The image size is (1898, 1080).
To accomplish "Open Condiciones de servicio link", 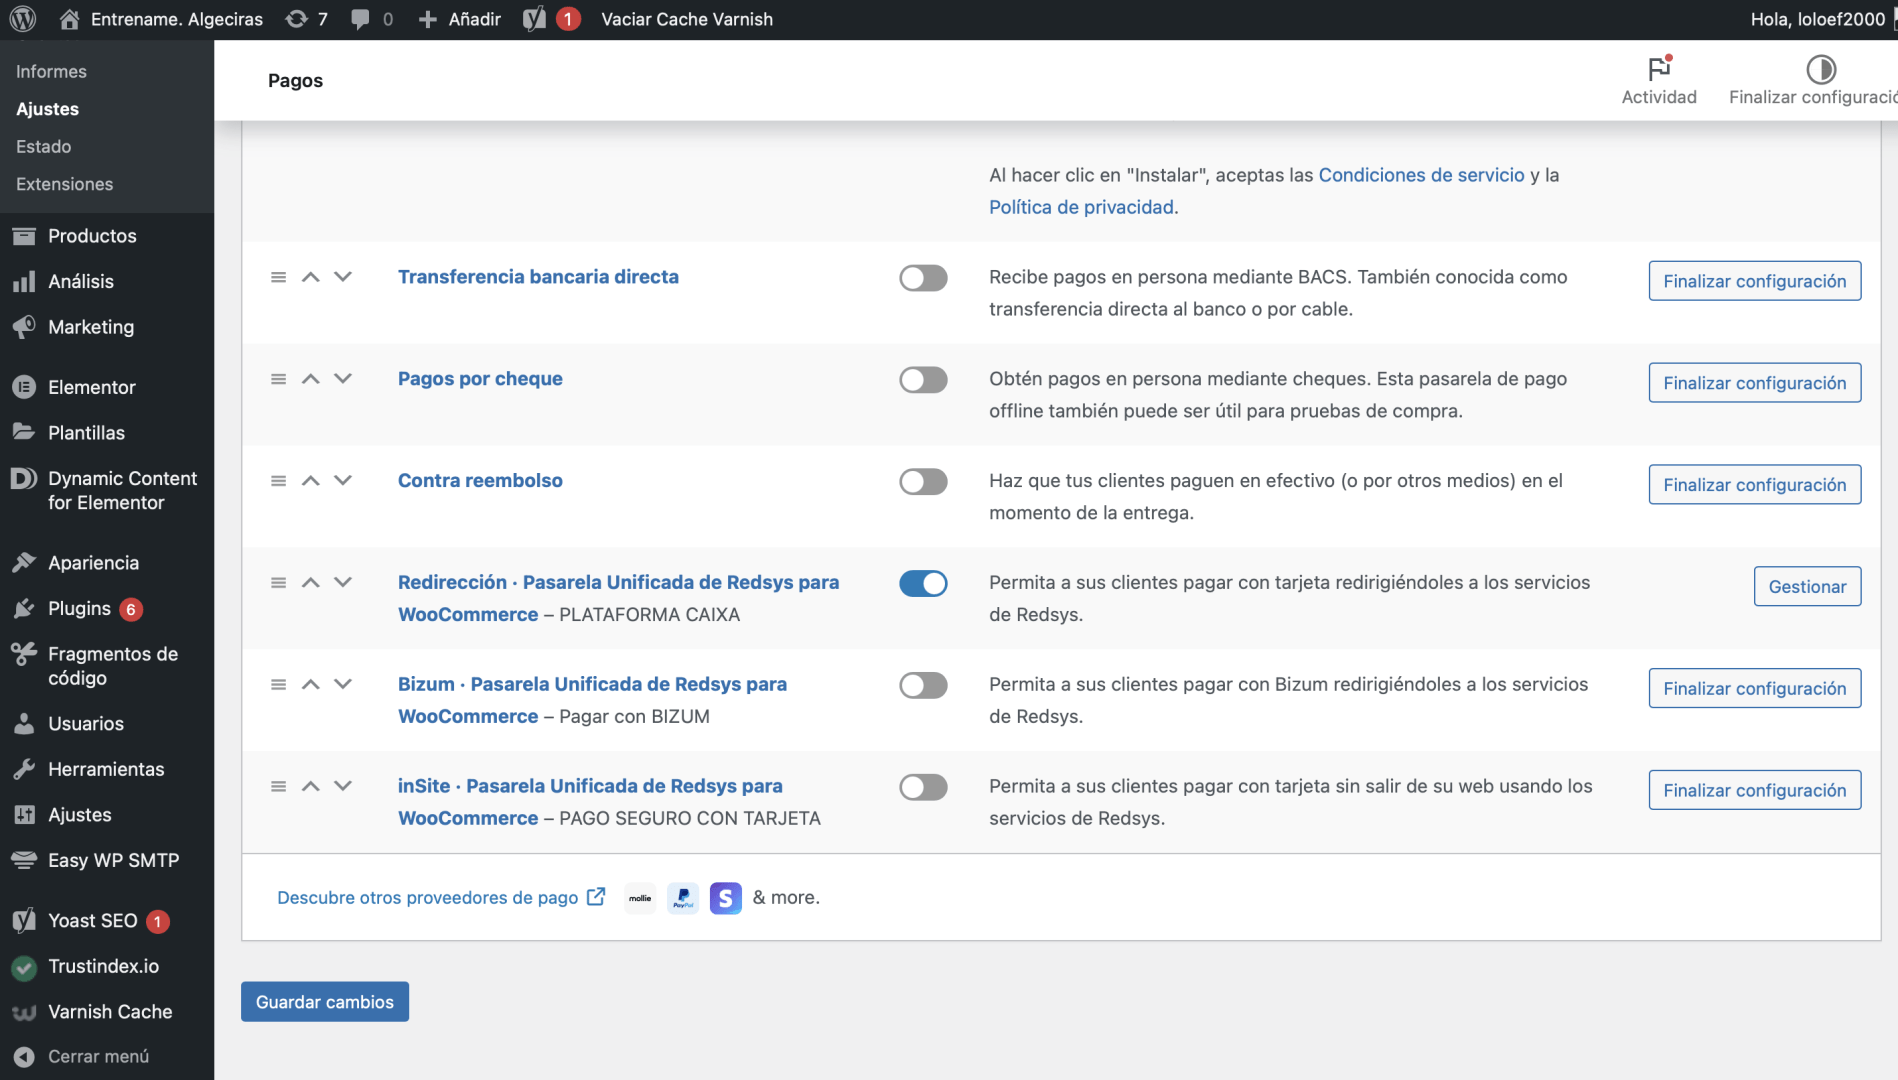I will point(1421,175).
